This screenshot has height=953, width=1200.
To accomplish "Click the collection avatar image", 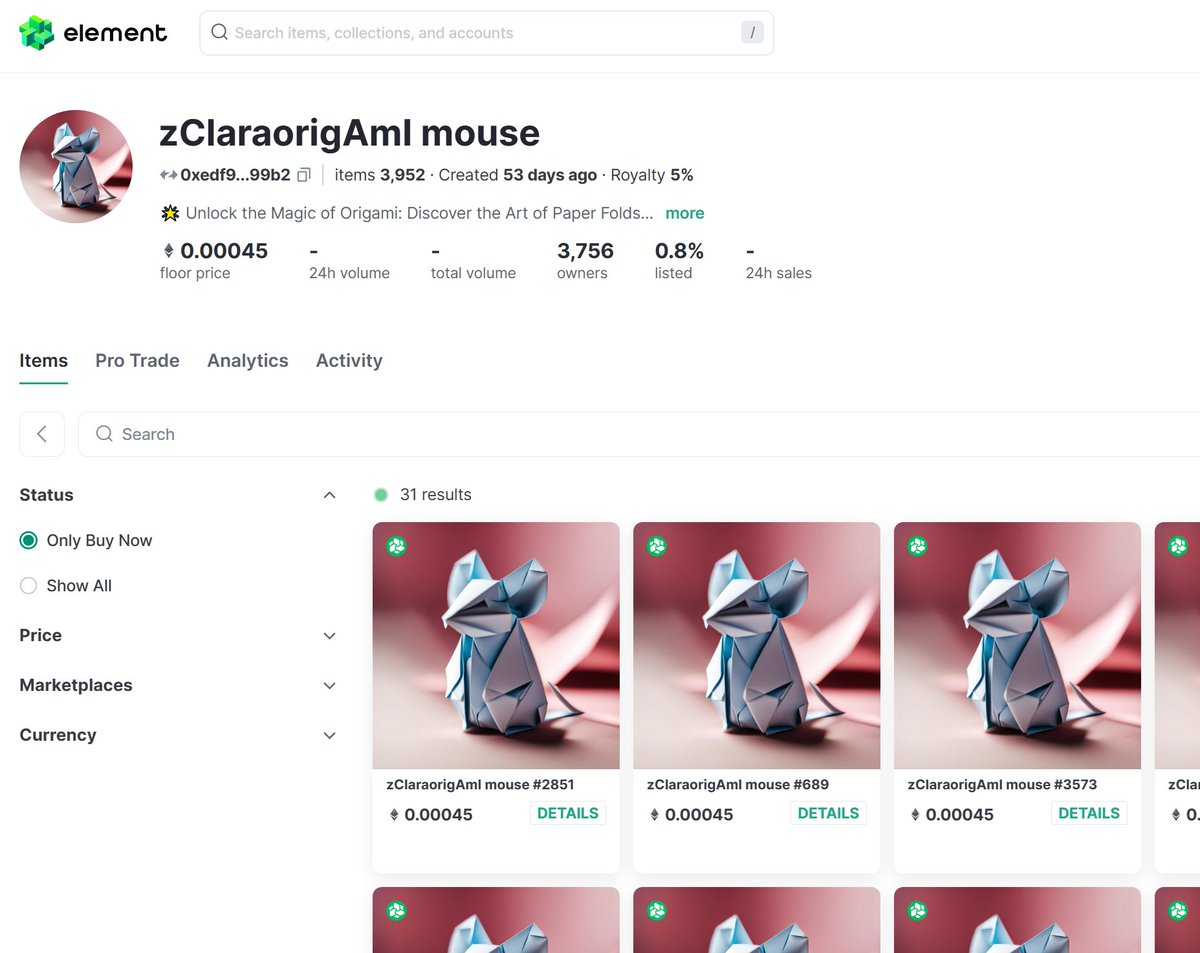I will 76,166.
